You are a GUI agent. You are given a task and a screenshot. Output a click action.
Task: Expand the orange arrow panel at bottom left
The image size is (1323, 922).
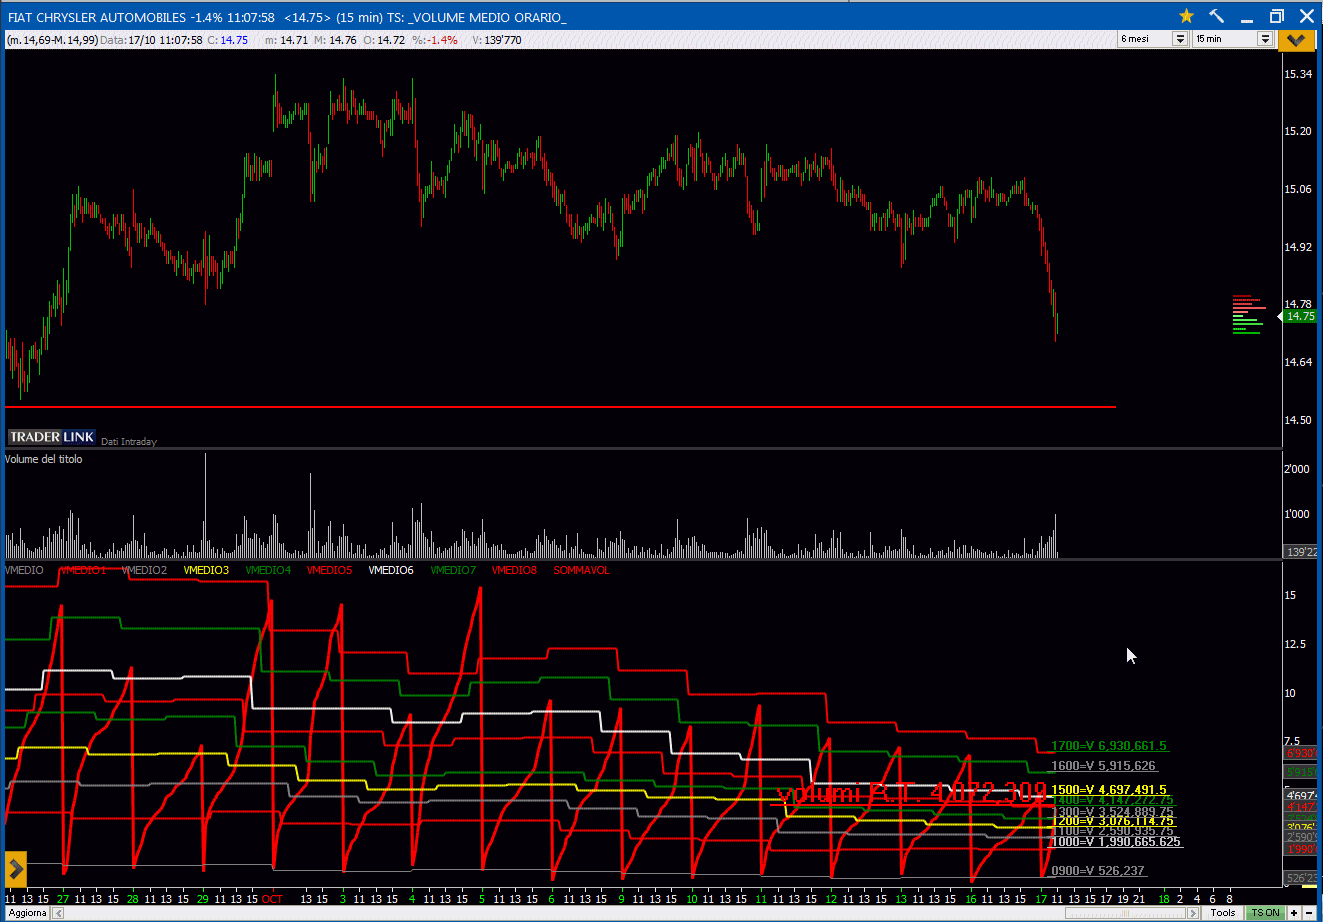coord(16,867)
